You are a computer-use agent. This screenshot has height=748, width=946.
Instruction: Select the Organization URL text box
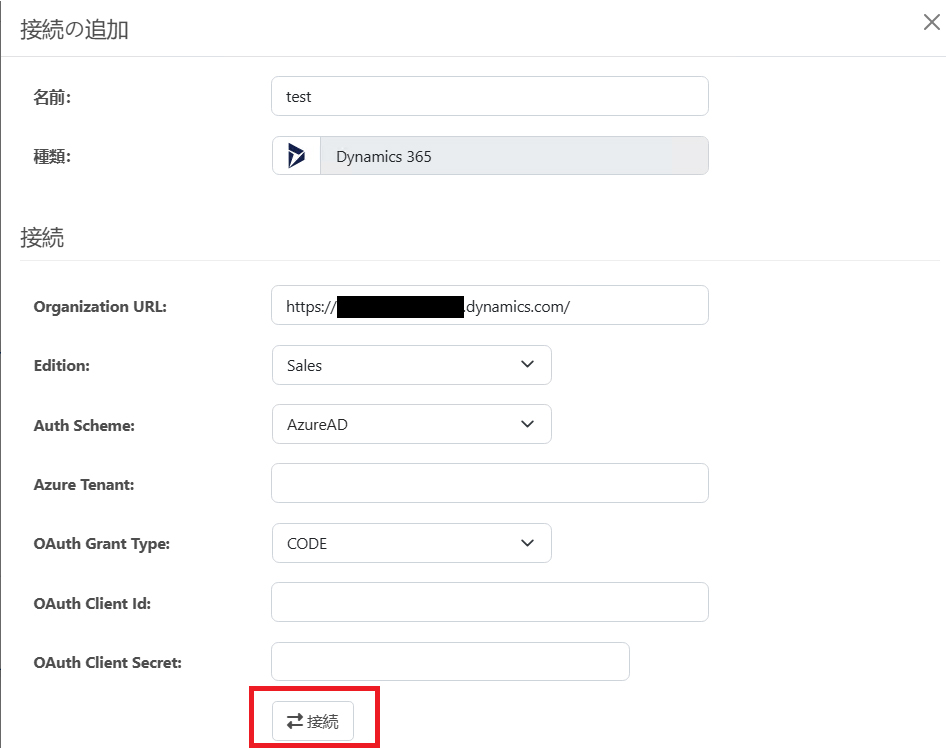(490, 305)
